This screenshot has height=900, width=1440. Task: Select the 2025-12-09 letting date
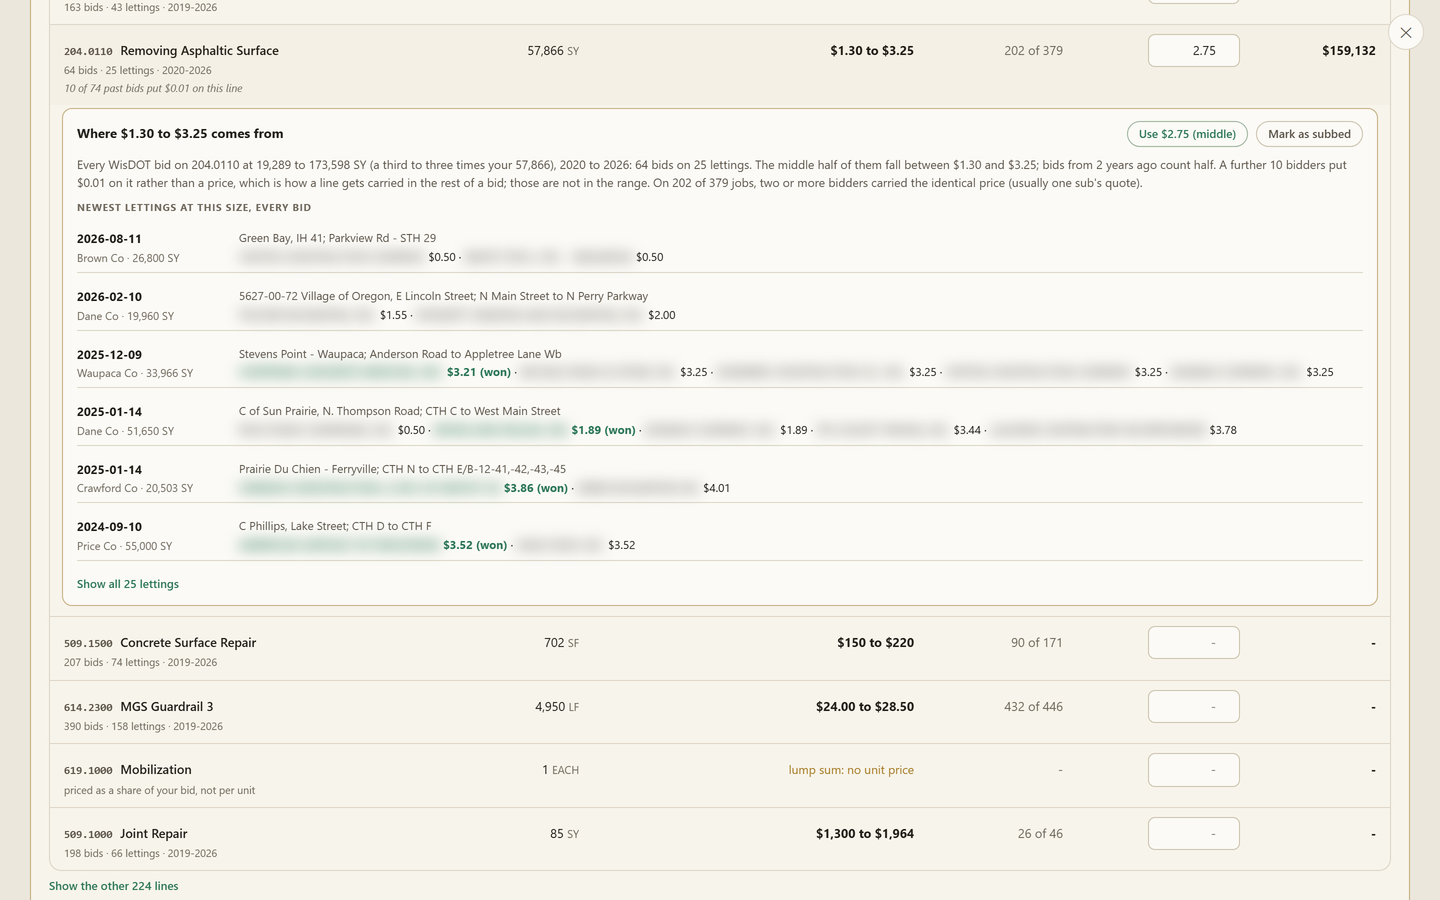(x=109, y=355)
